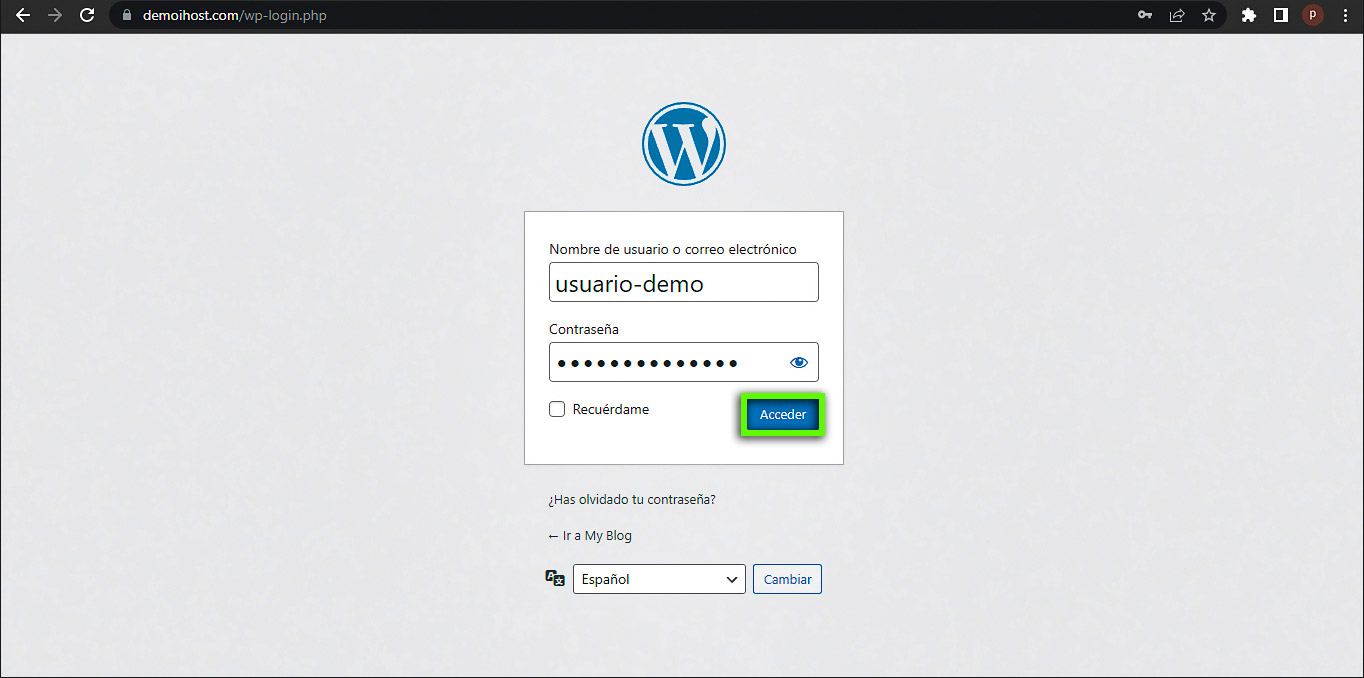Toggle the bookmark star for this page
This screenshot has width=1364, height=678.
pyautogui.click(x=1209, y=15)
